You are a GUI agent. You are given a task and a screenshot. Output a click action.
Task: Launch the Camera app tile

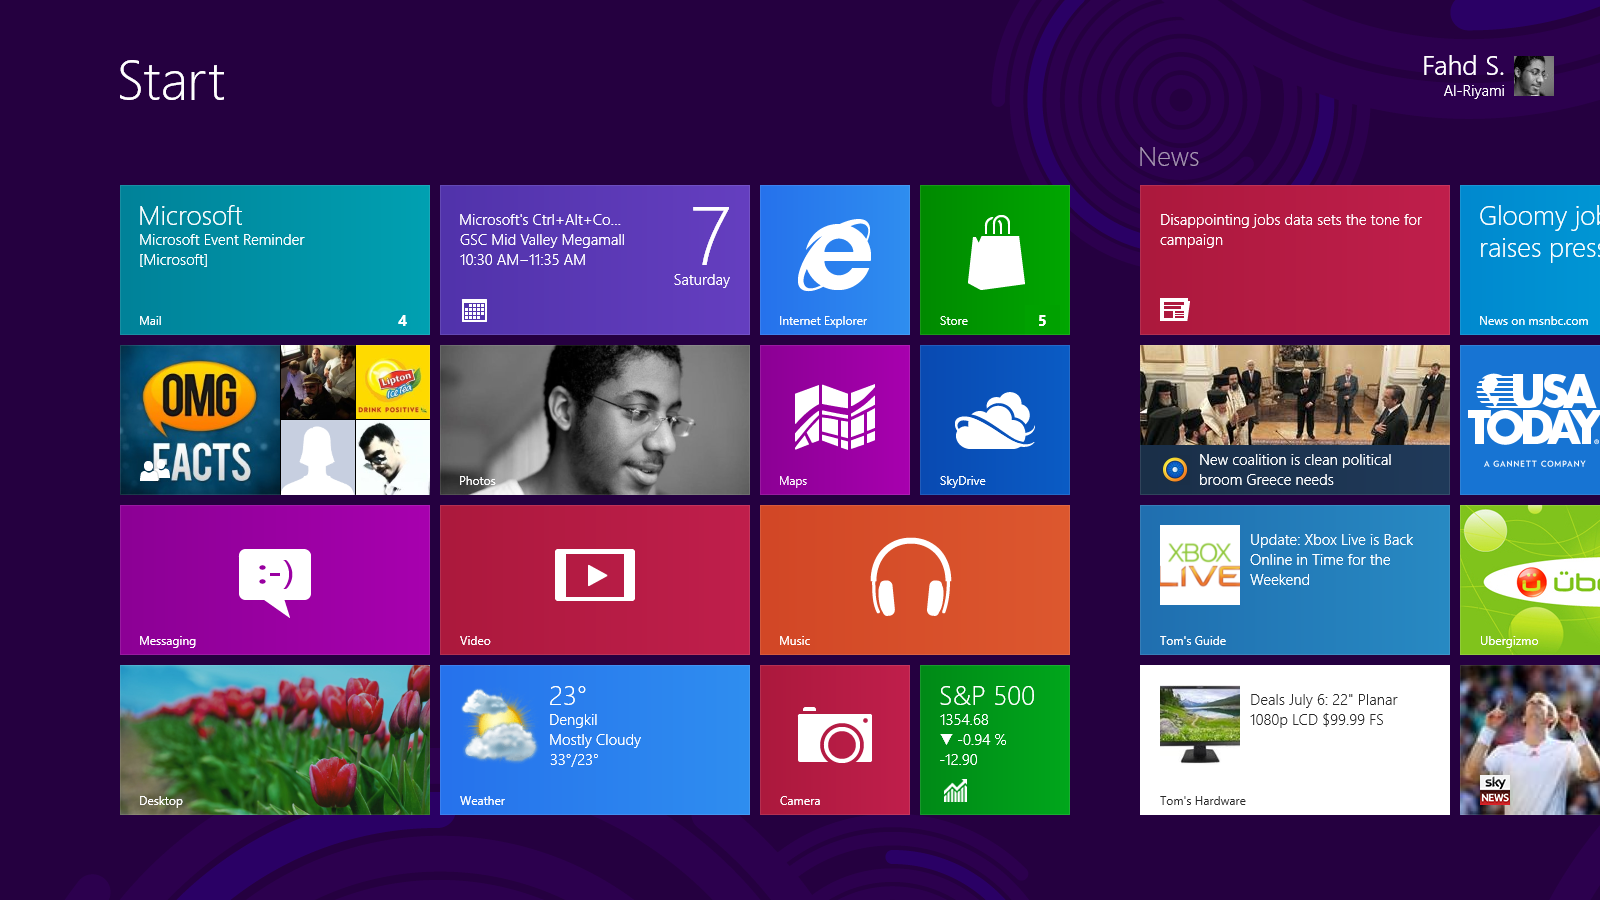point(834,739)
